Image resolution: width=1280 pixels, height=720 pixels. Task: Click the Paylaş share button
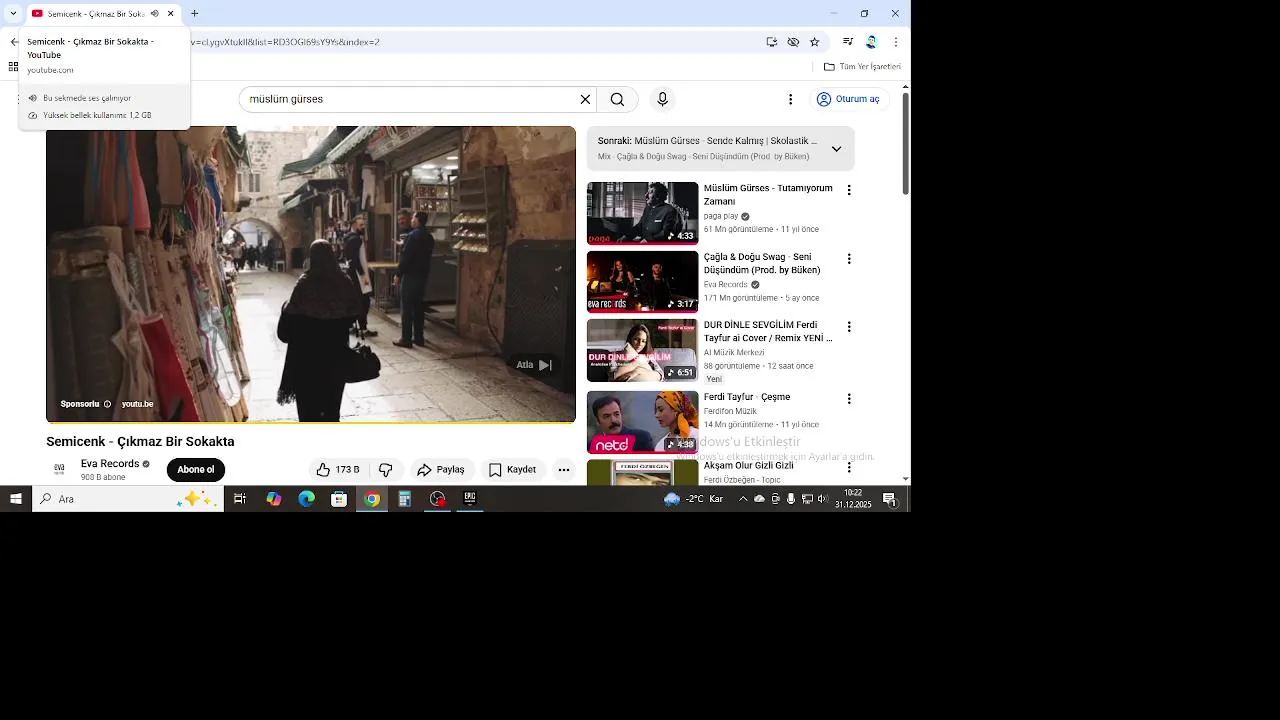[441, 470]
